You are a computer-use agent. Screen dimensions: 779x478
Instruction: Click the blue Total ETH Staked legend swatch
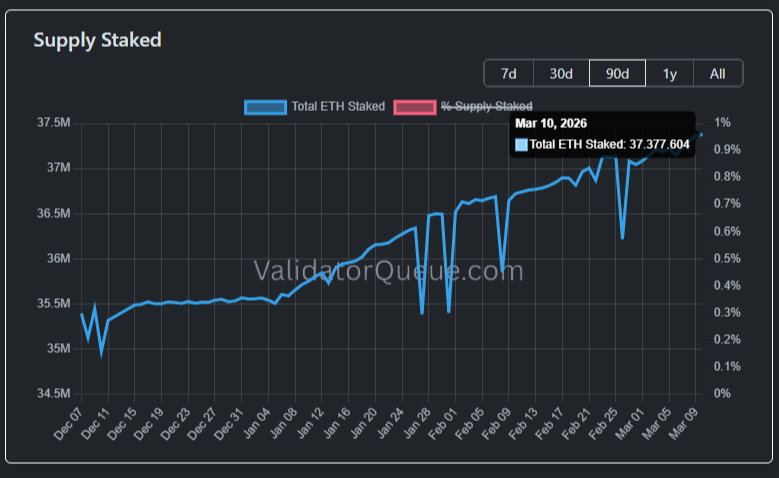point(265,106)
